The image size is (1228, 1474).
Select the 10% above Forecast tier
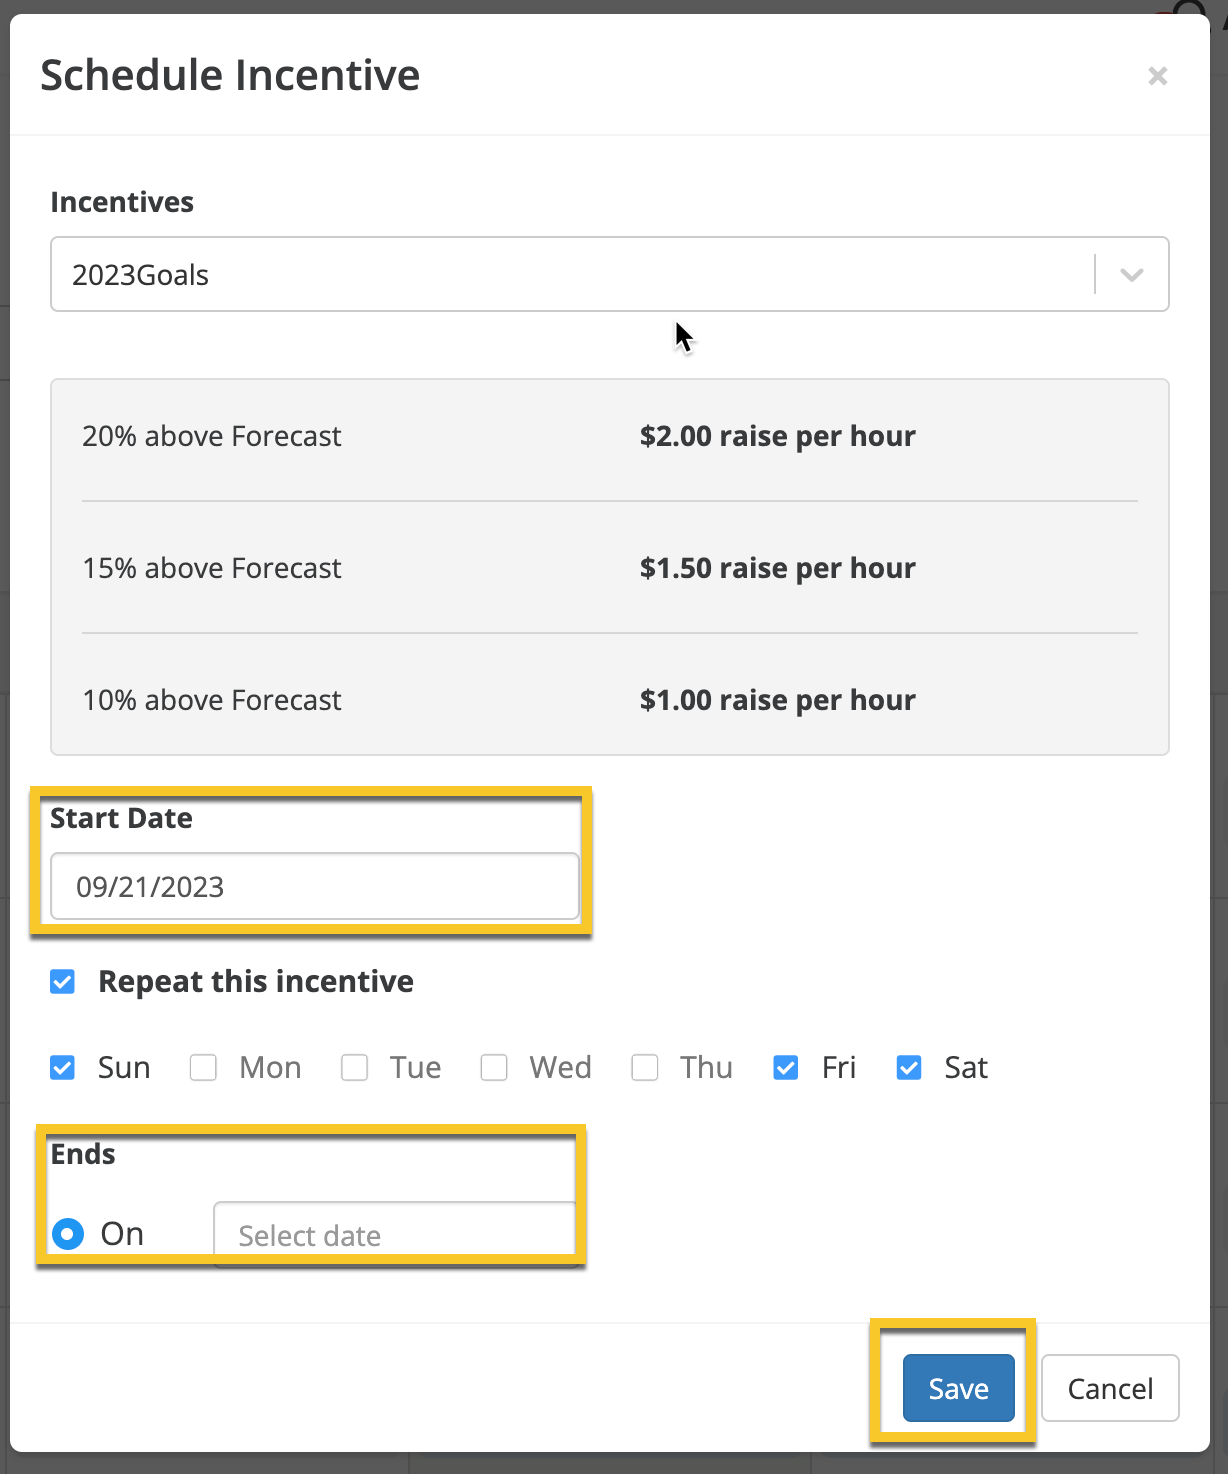click(x=212, y=700)
